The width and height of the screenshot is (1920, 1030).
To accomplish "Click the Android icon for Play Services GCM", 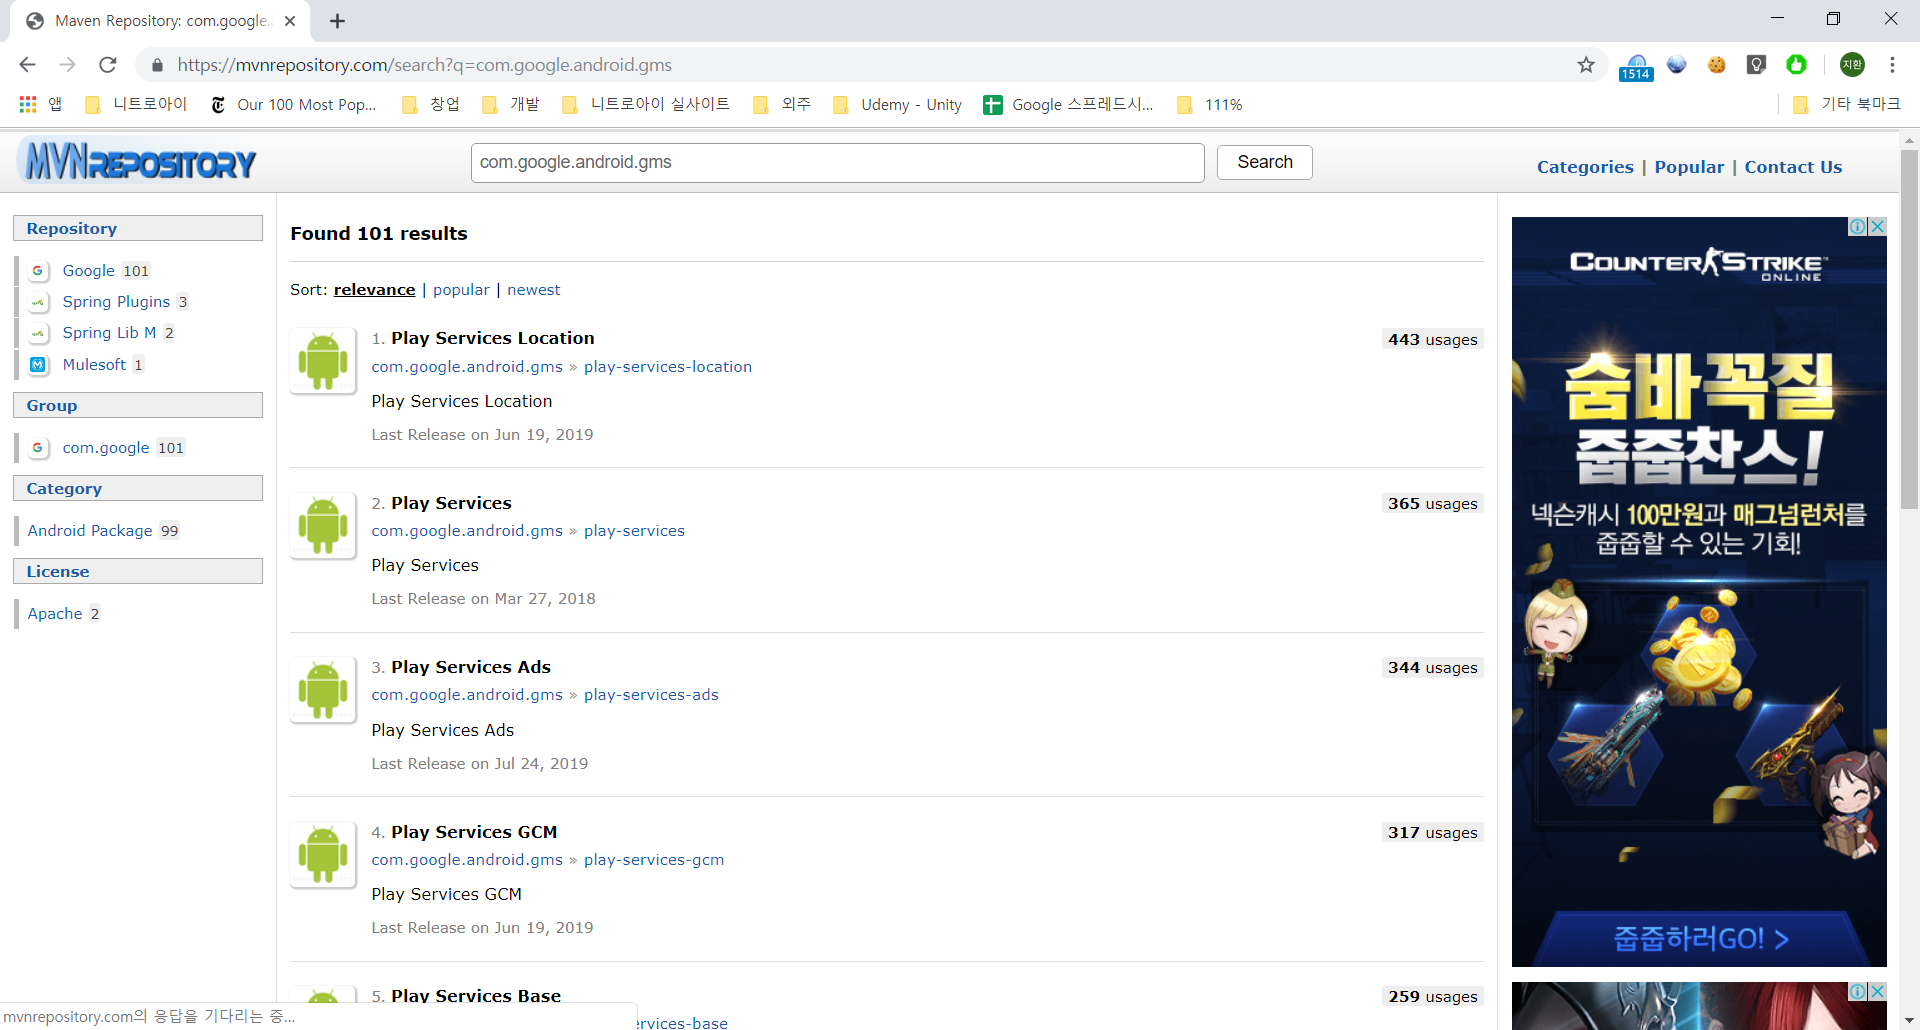I will 323,854.
